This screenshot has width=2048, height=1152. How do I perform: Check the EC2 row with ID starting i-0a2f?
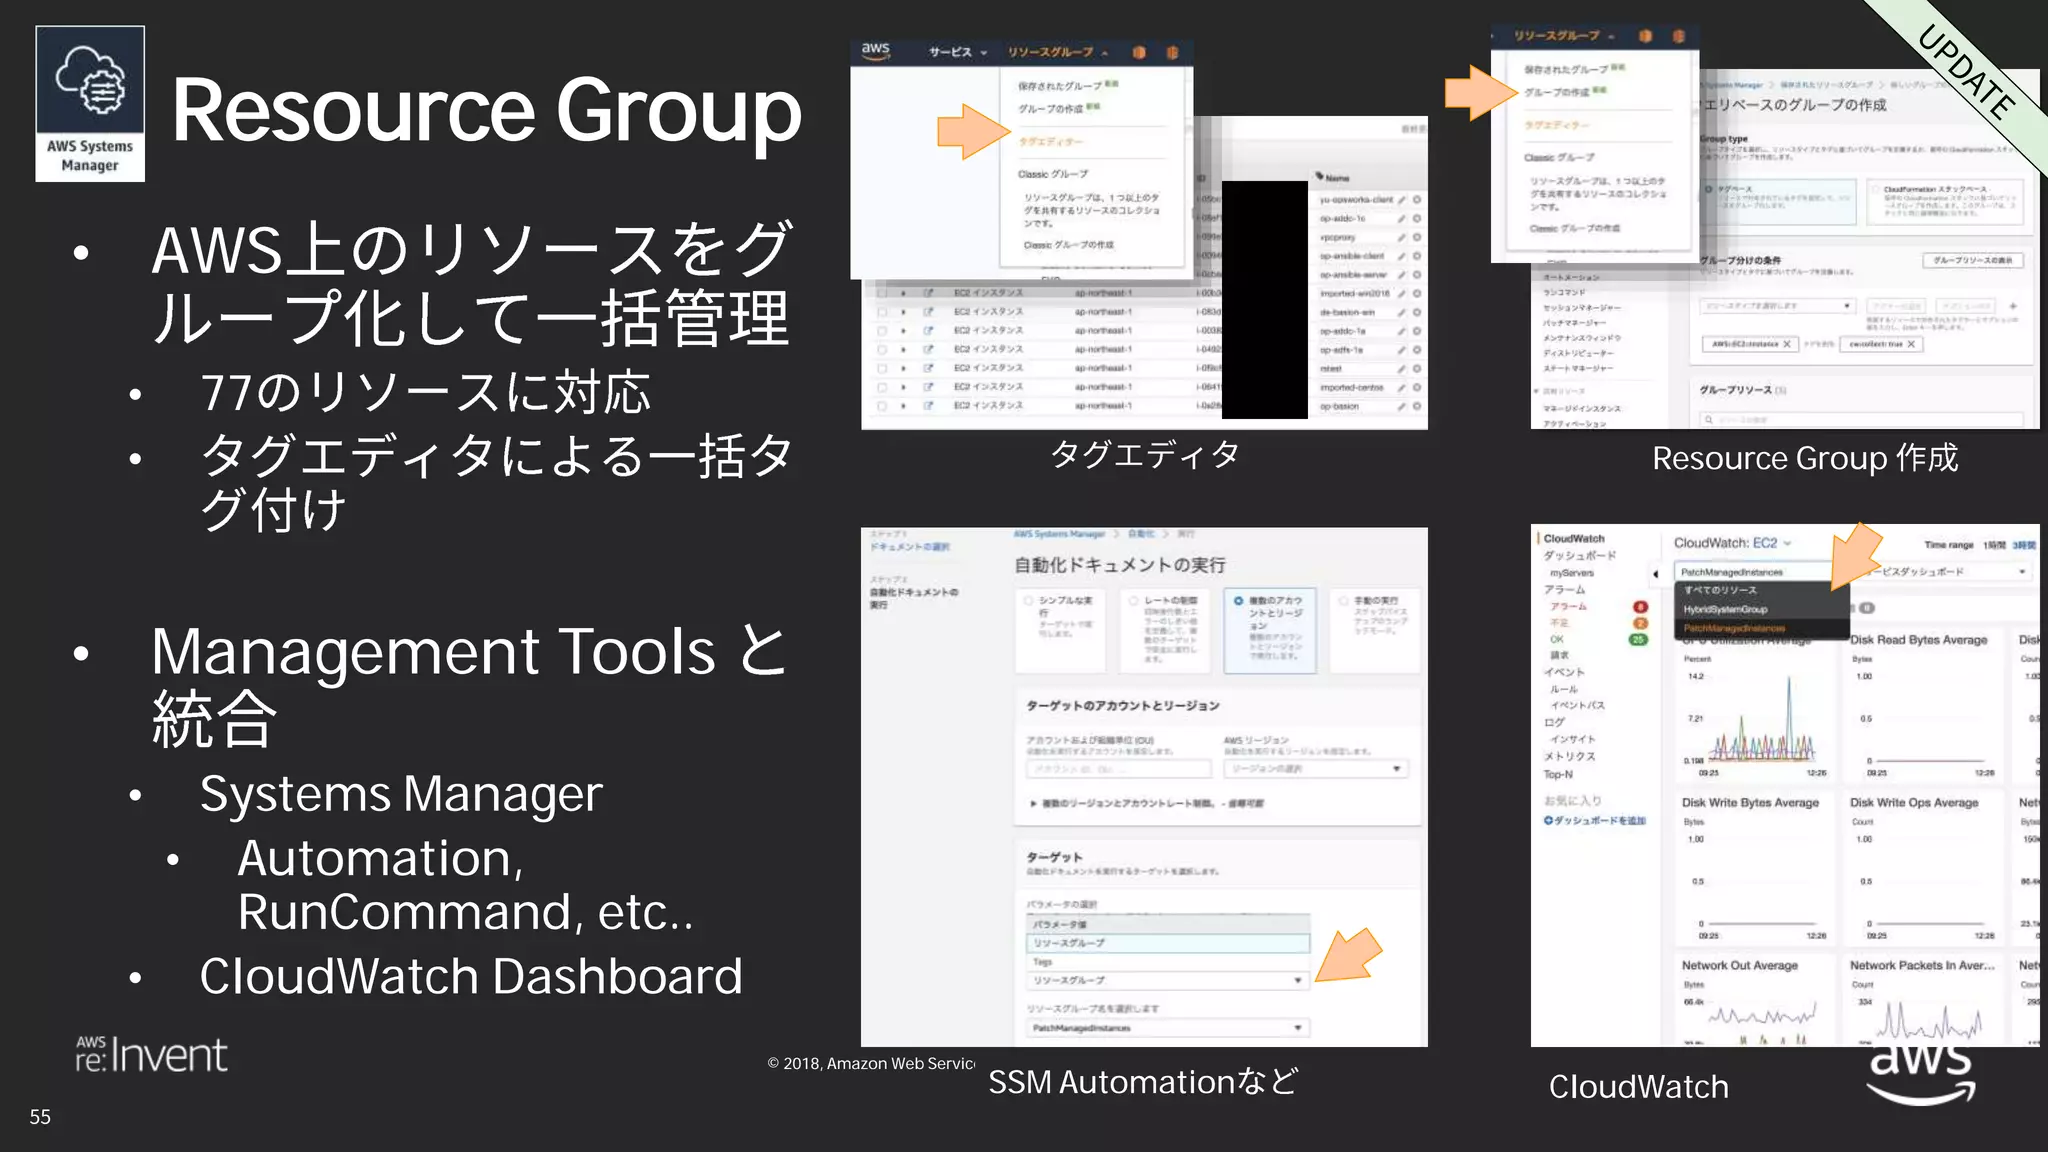(x=882, y=406)
